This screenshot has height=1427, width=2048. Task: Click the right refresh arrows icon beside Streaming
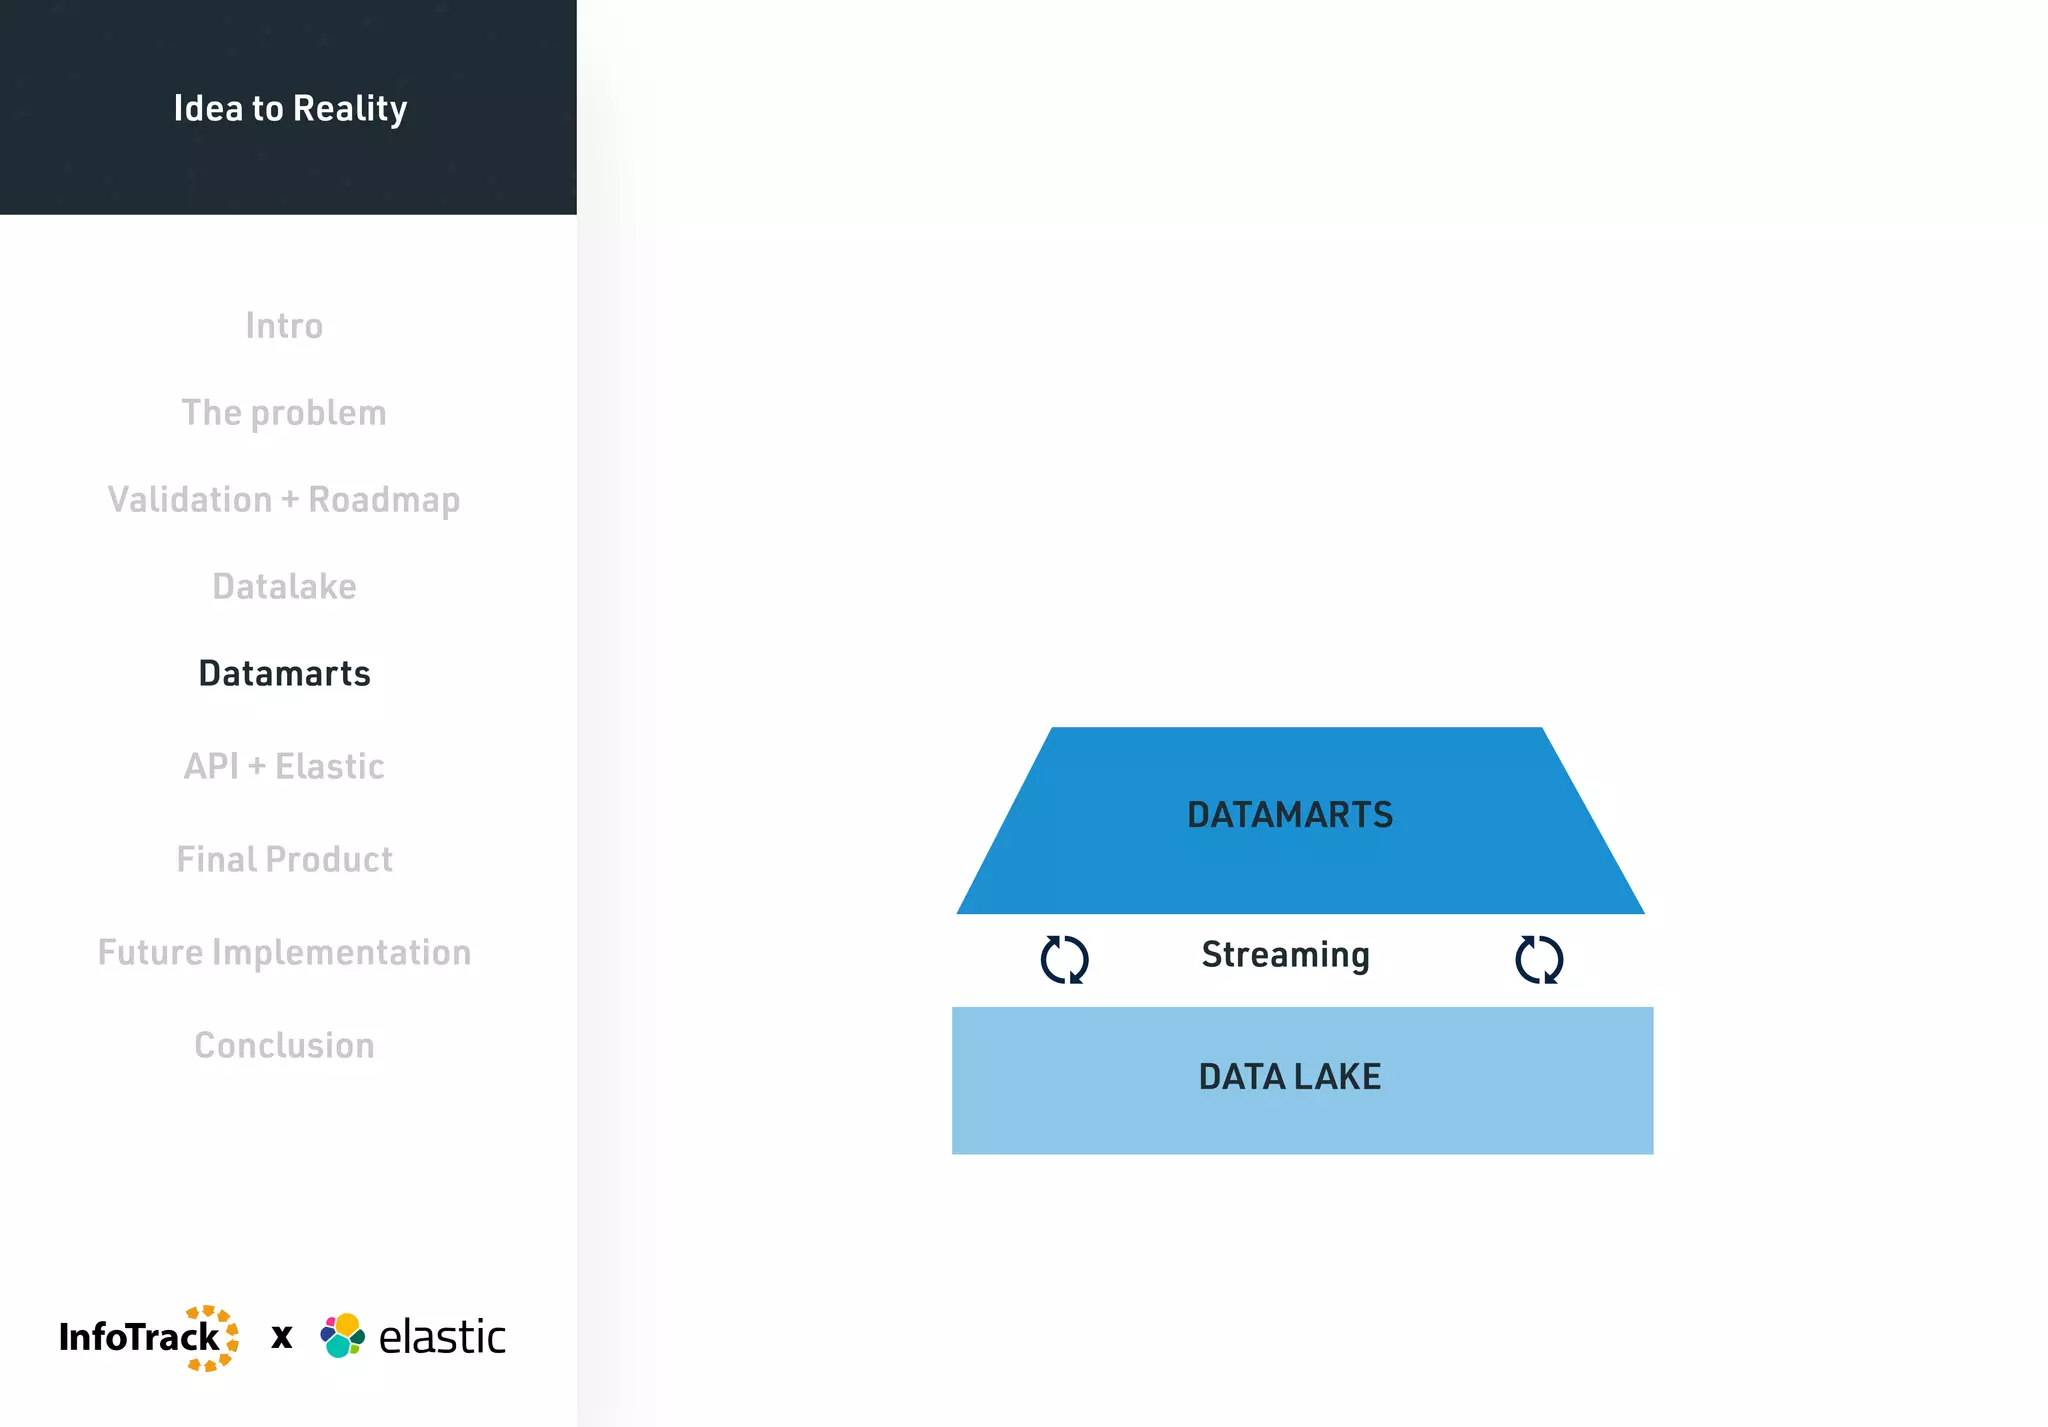1538,959
